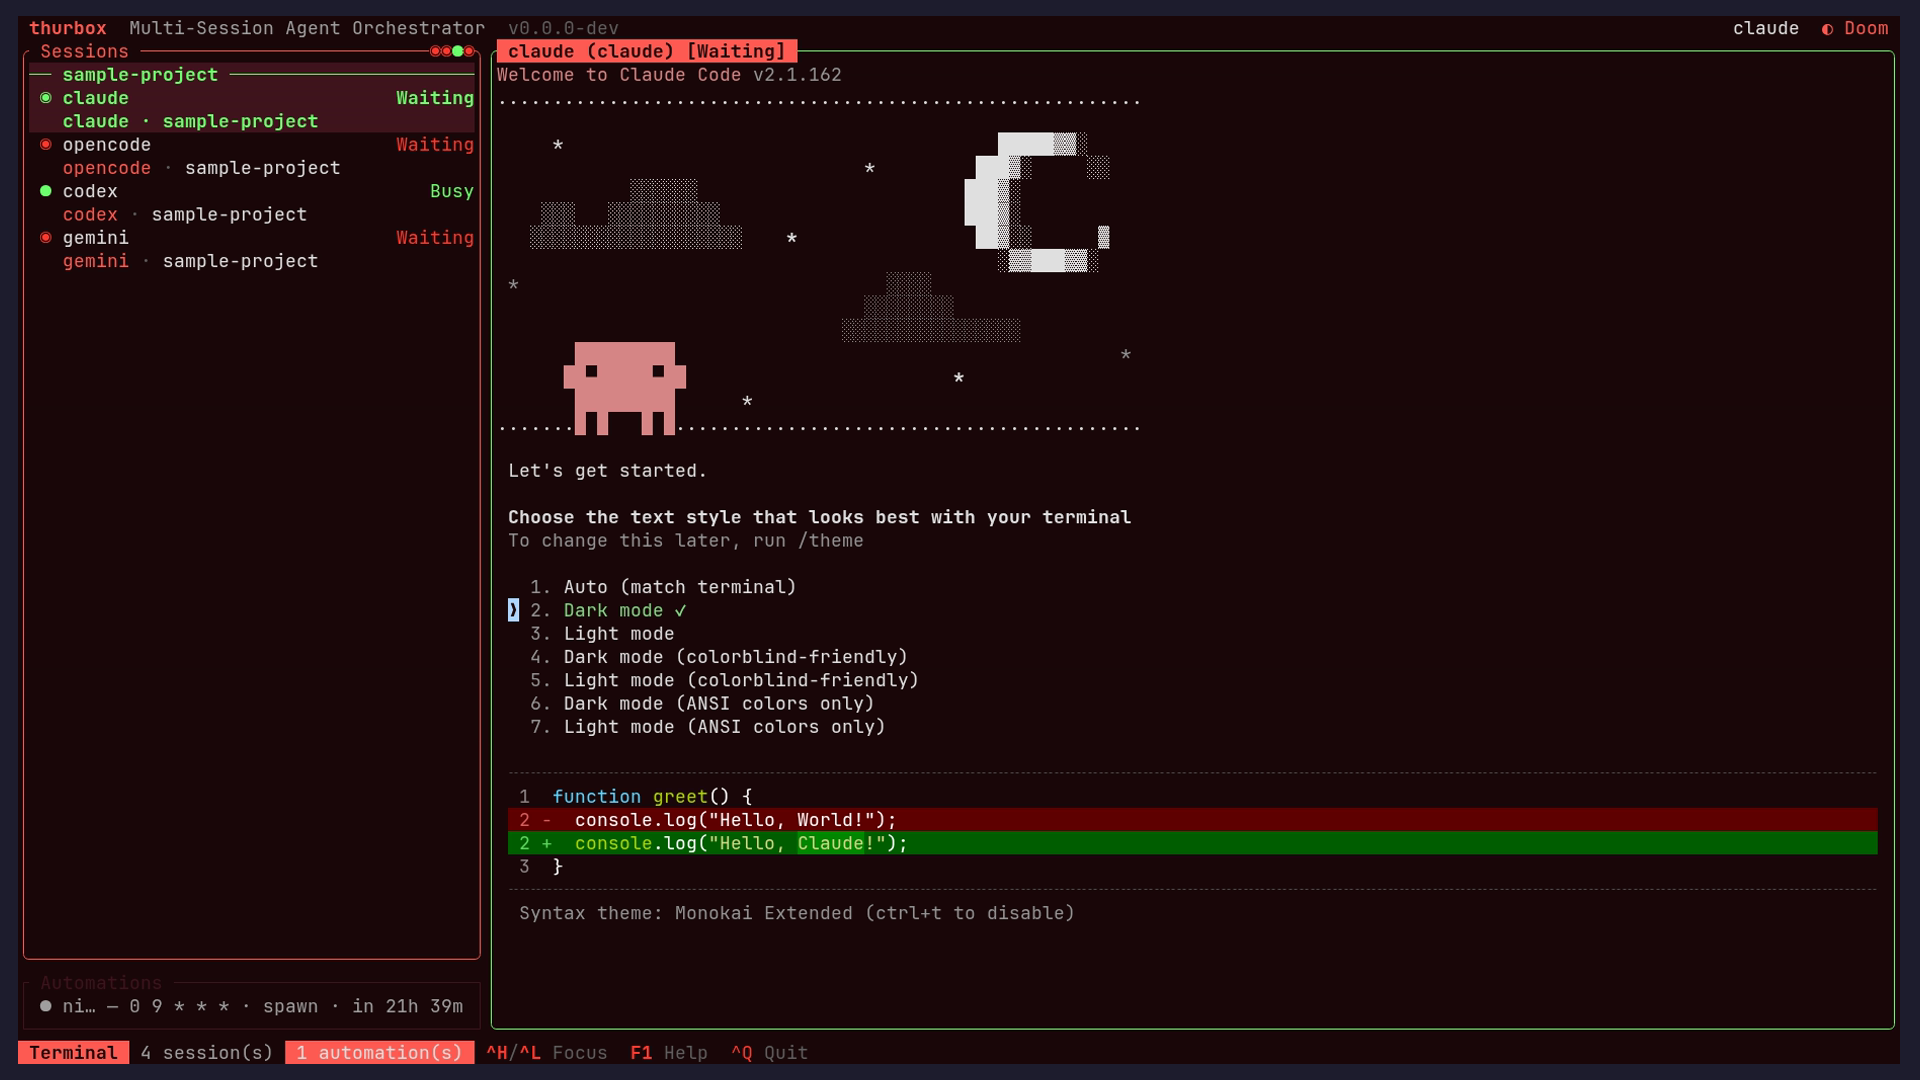This screenshot has width=1920, height=1080.
Task: Click the Busy status of the codex session
Action: click(452, 191)
